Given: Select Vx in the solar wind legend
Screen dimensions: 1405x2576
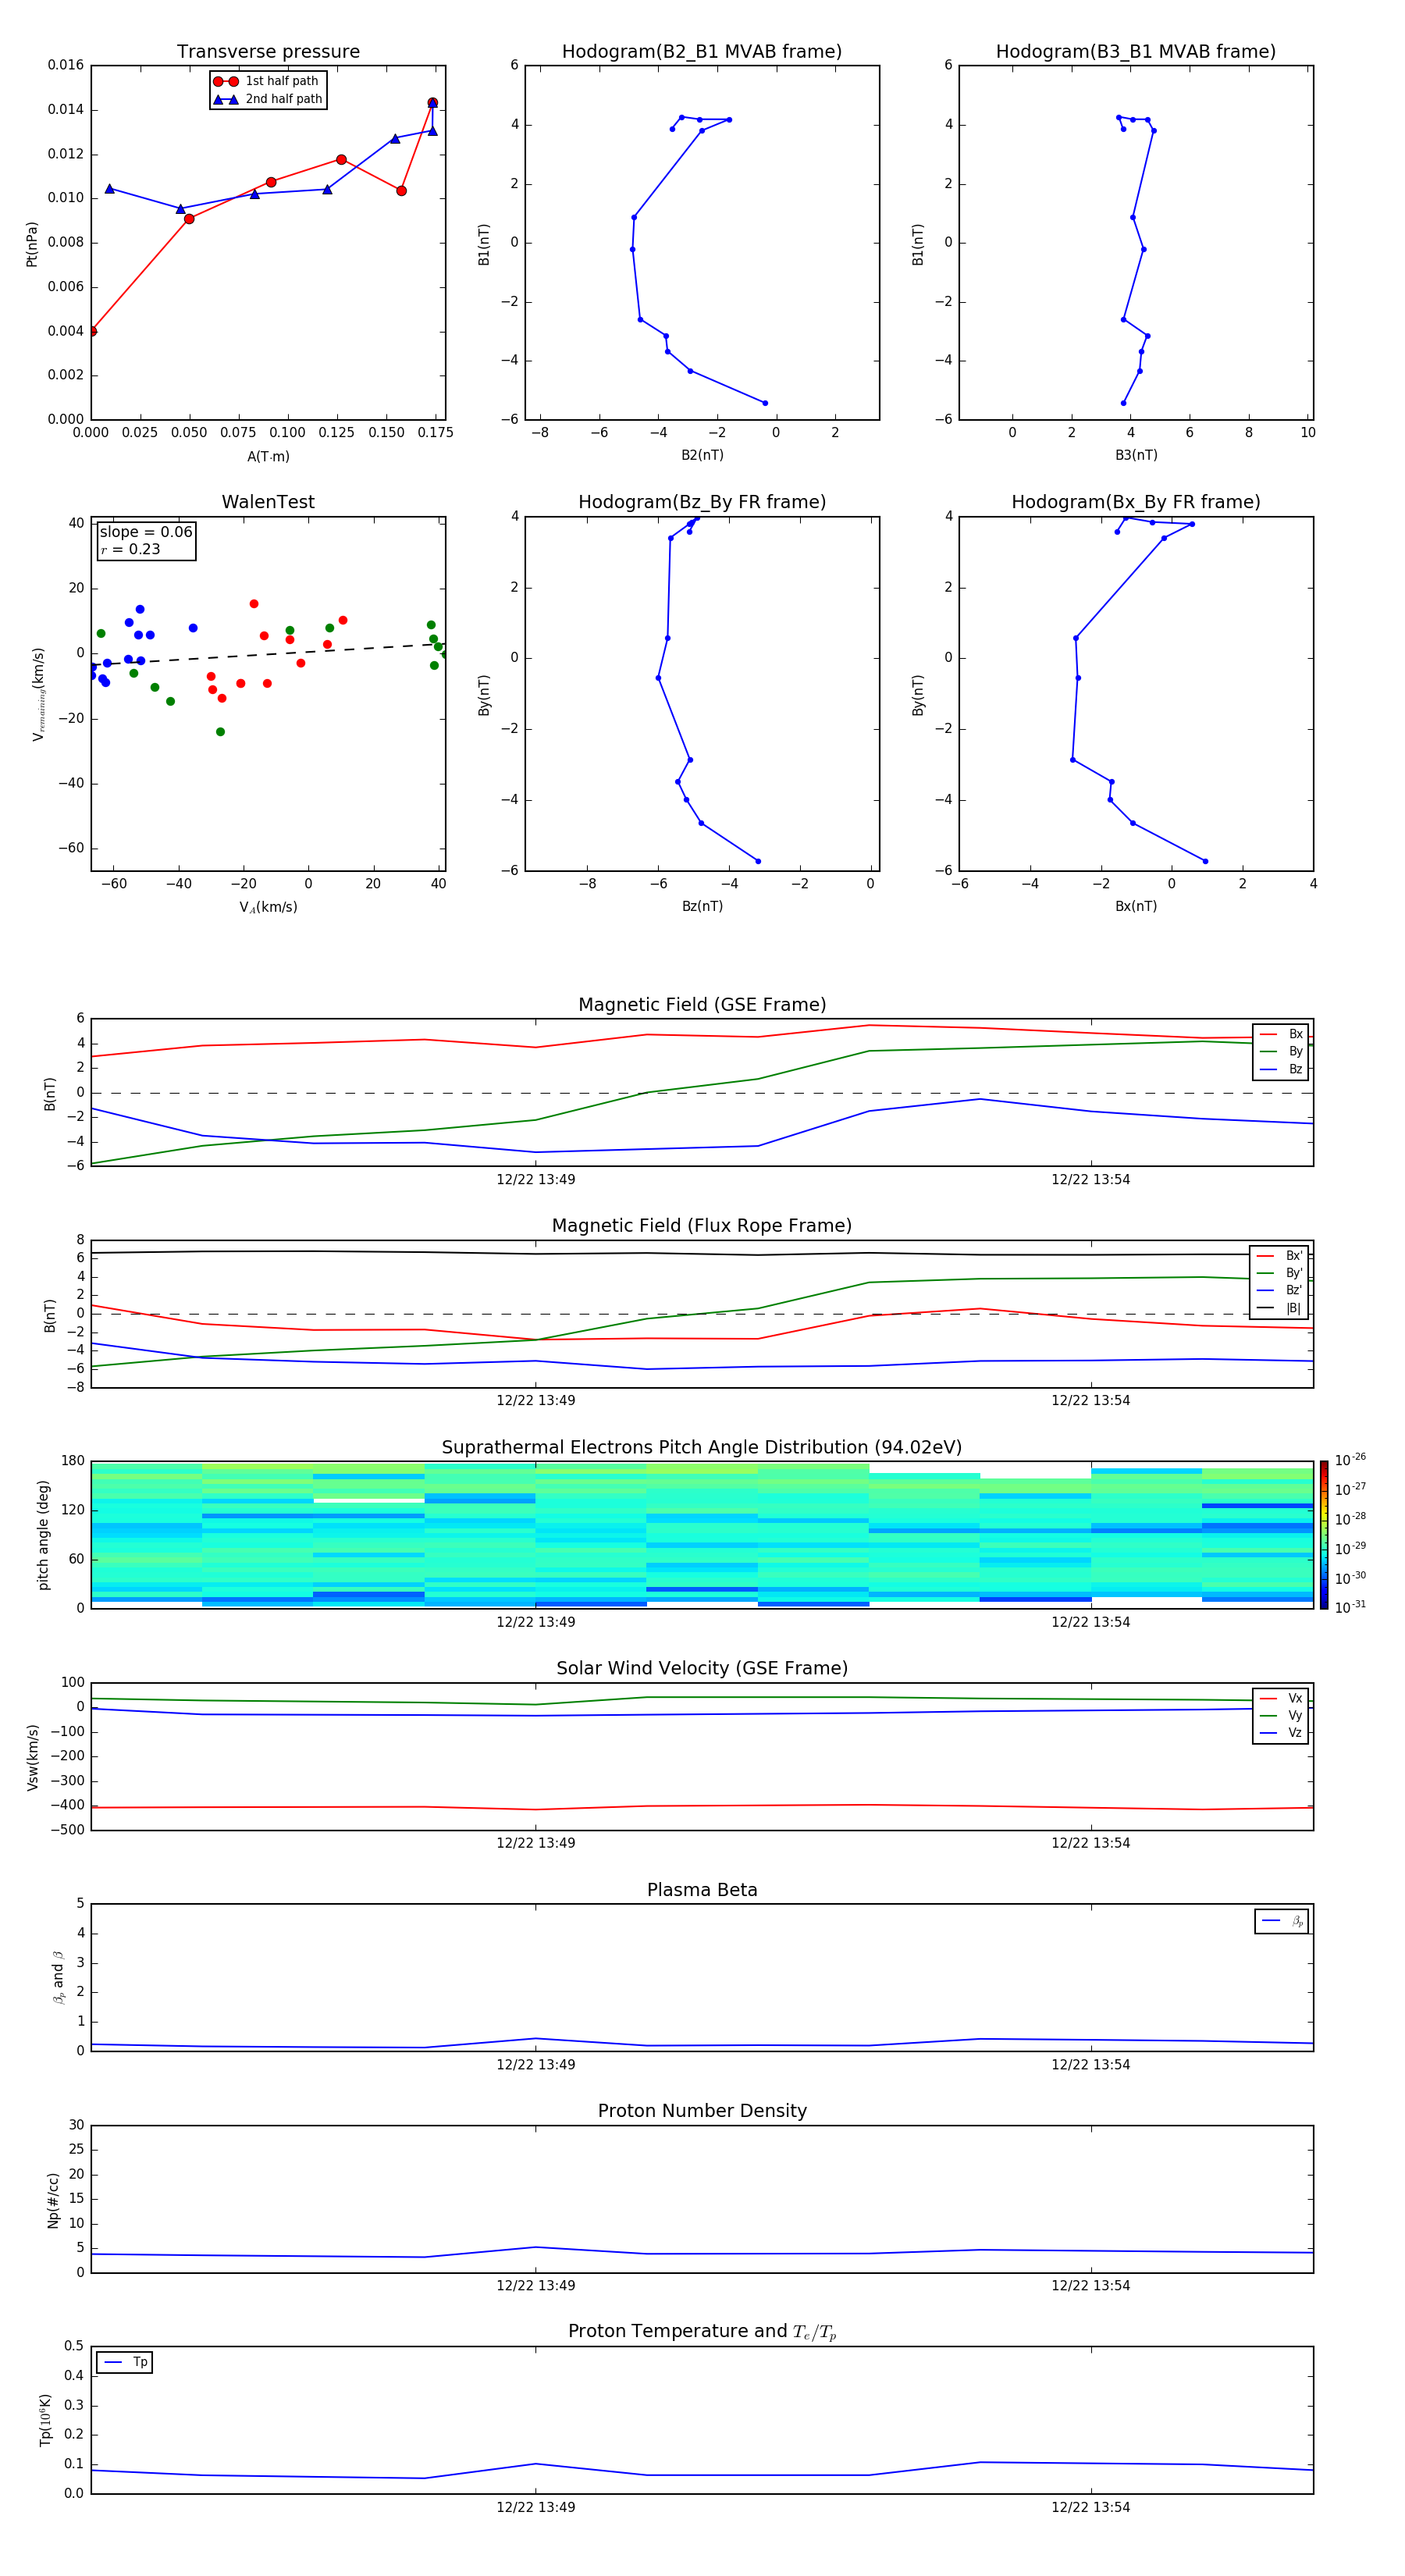Looking at the screenshot, I should pyautogui.click(x=1282, y=1699).
